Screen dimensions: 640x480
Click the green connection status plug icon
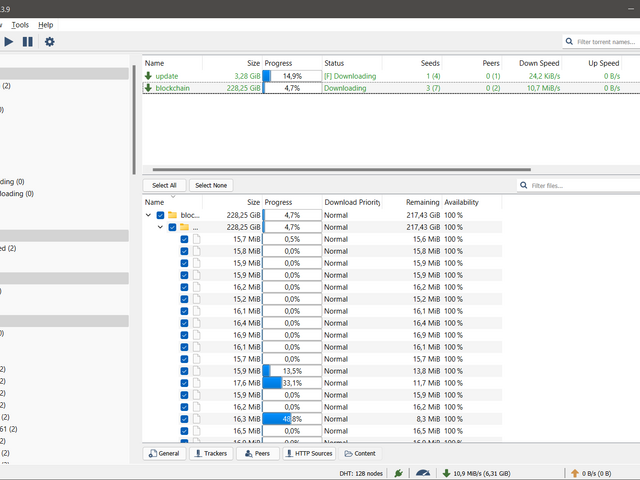coord(399,473)
